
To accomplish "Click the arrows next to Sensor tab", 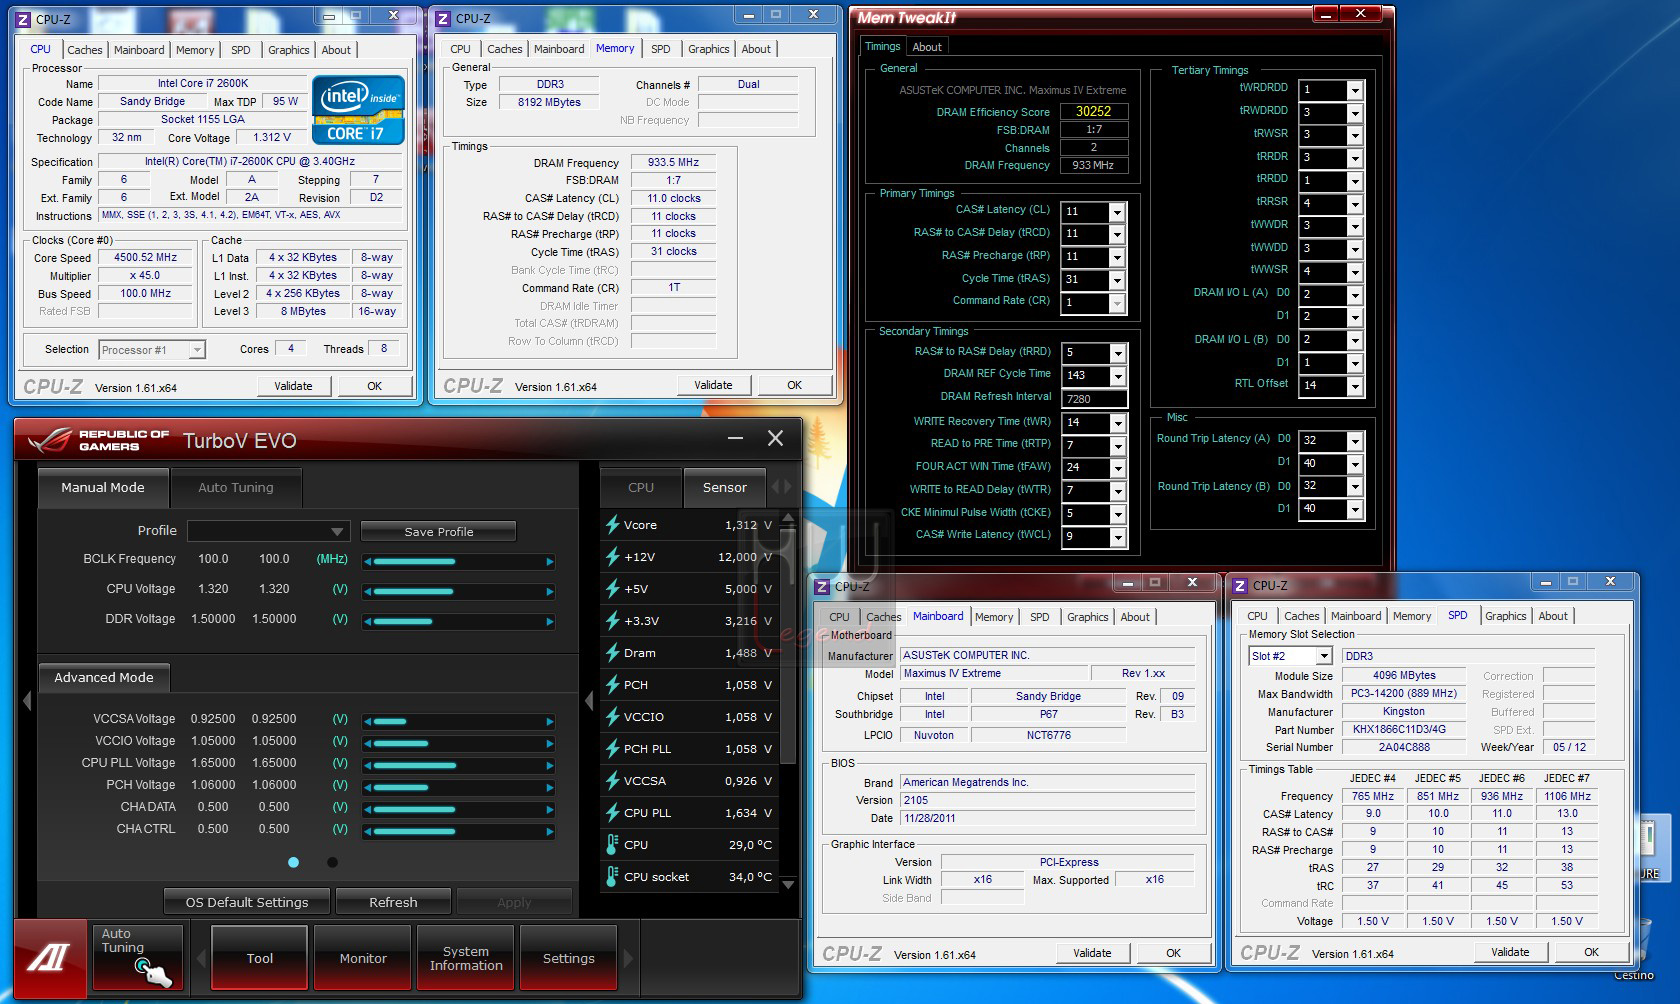I will (782, 487).
